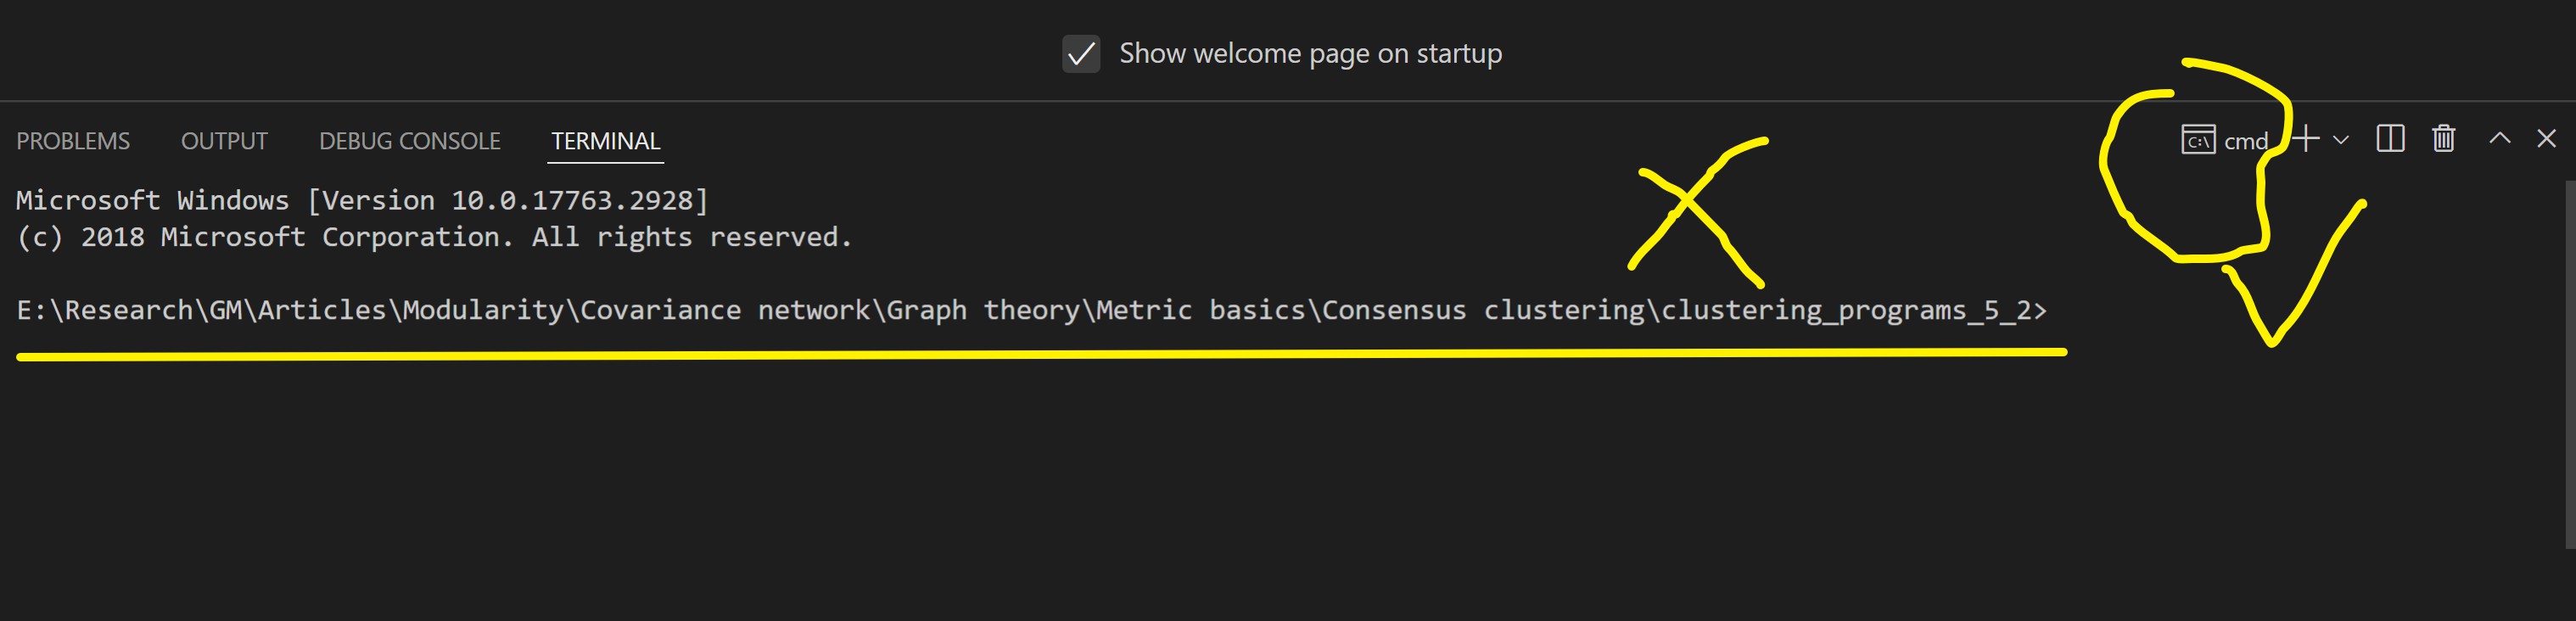2576x621 pixels.
Task: Click the terminal vertical scrollbar
Action: [2570, 364]
